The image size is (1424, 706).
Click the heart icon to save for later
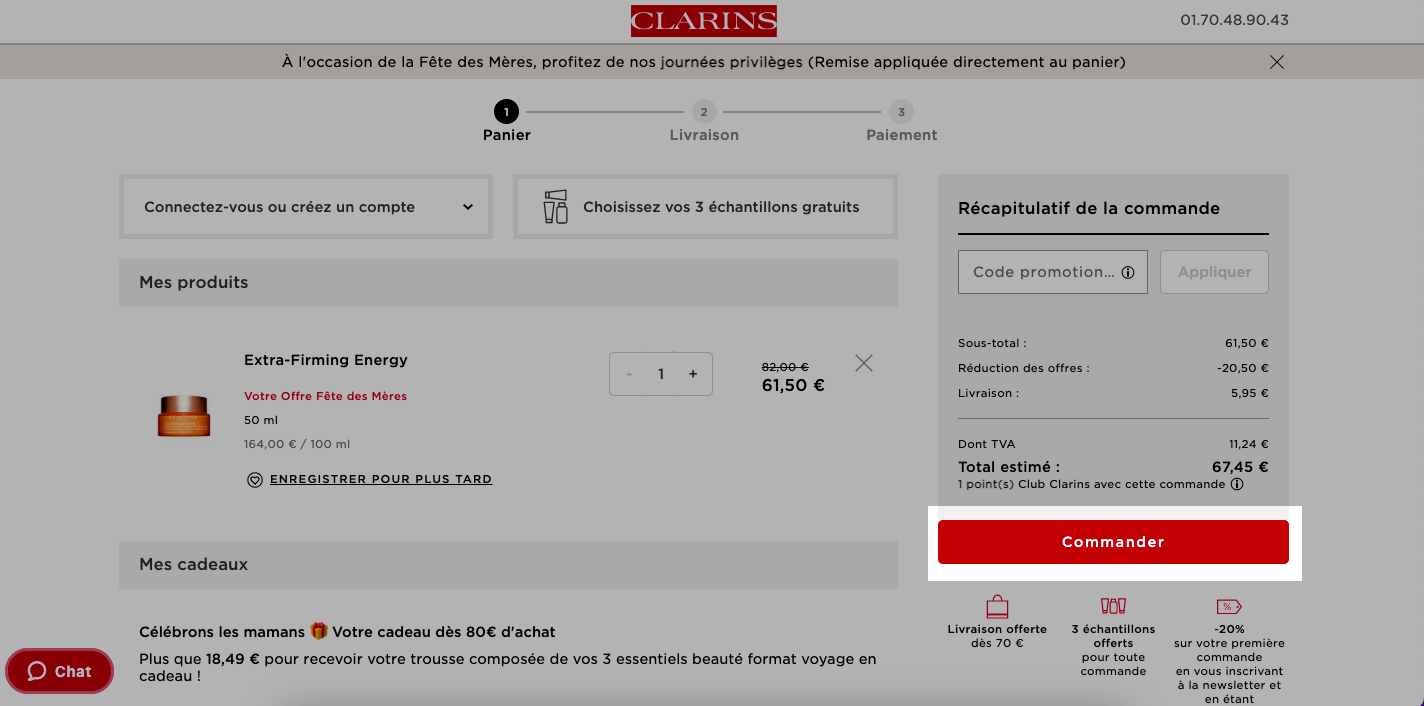(x=255, y=480)
